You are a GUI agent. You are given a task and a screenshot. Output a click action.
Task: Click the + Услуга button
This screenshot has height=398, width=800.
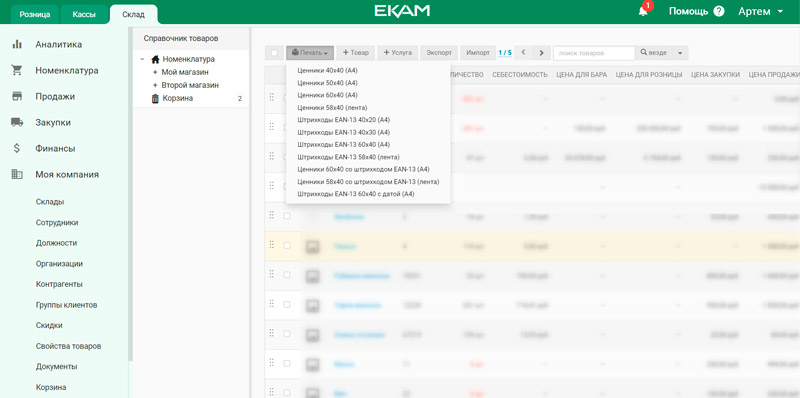[x=398, y=53]
